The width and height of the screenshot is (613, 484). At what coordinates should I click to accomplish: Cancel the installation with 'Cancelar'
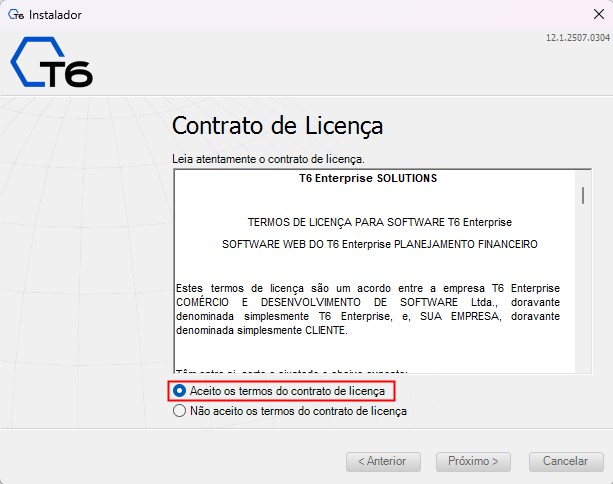point(566,461)
